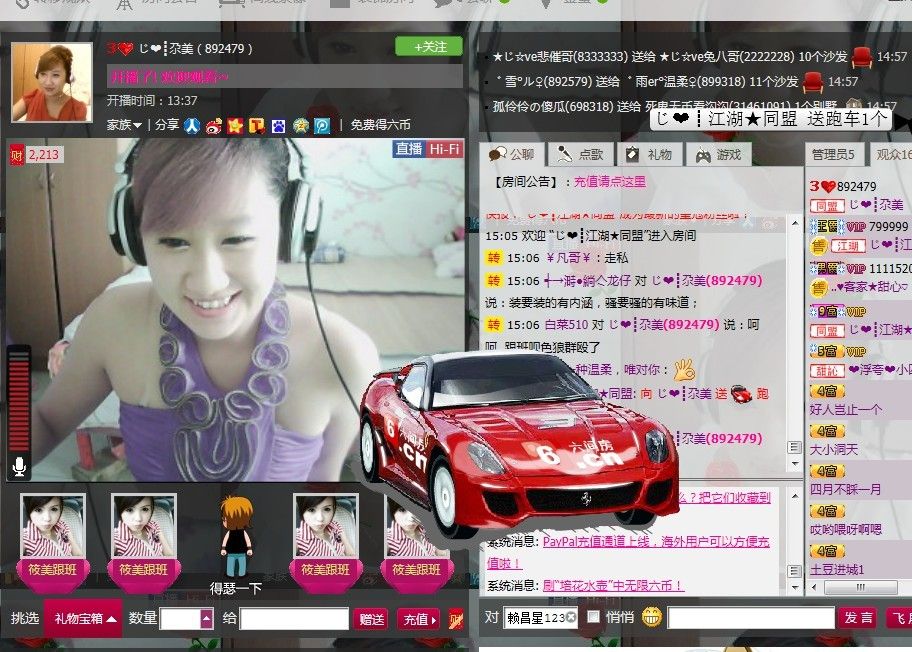Click the user 好人岂止一个 in list
This screenshot has width=912, height=652.
point(846,409)
